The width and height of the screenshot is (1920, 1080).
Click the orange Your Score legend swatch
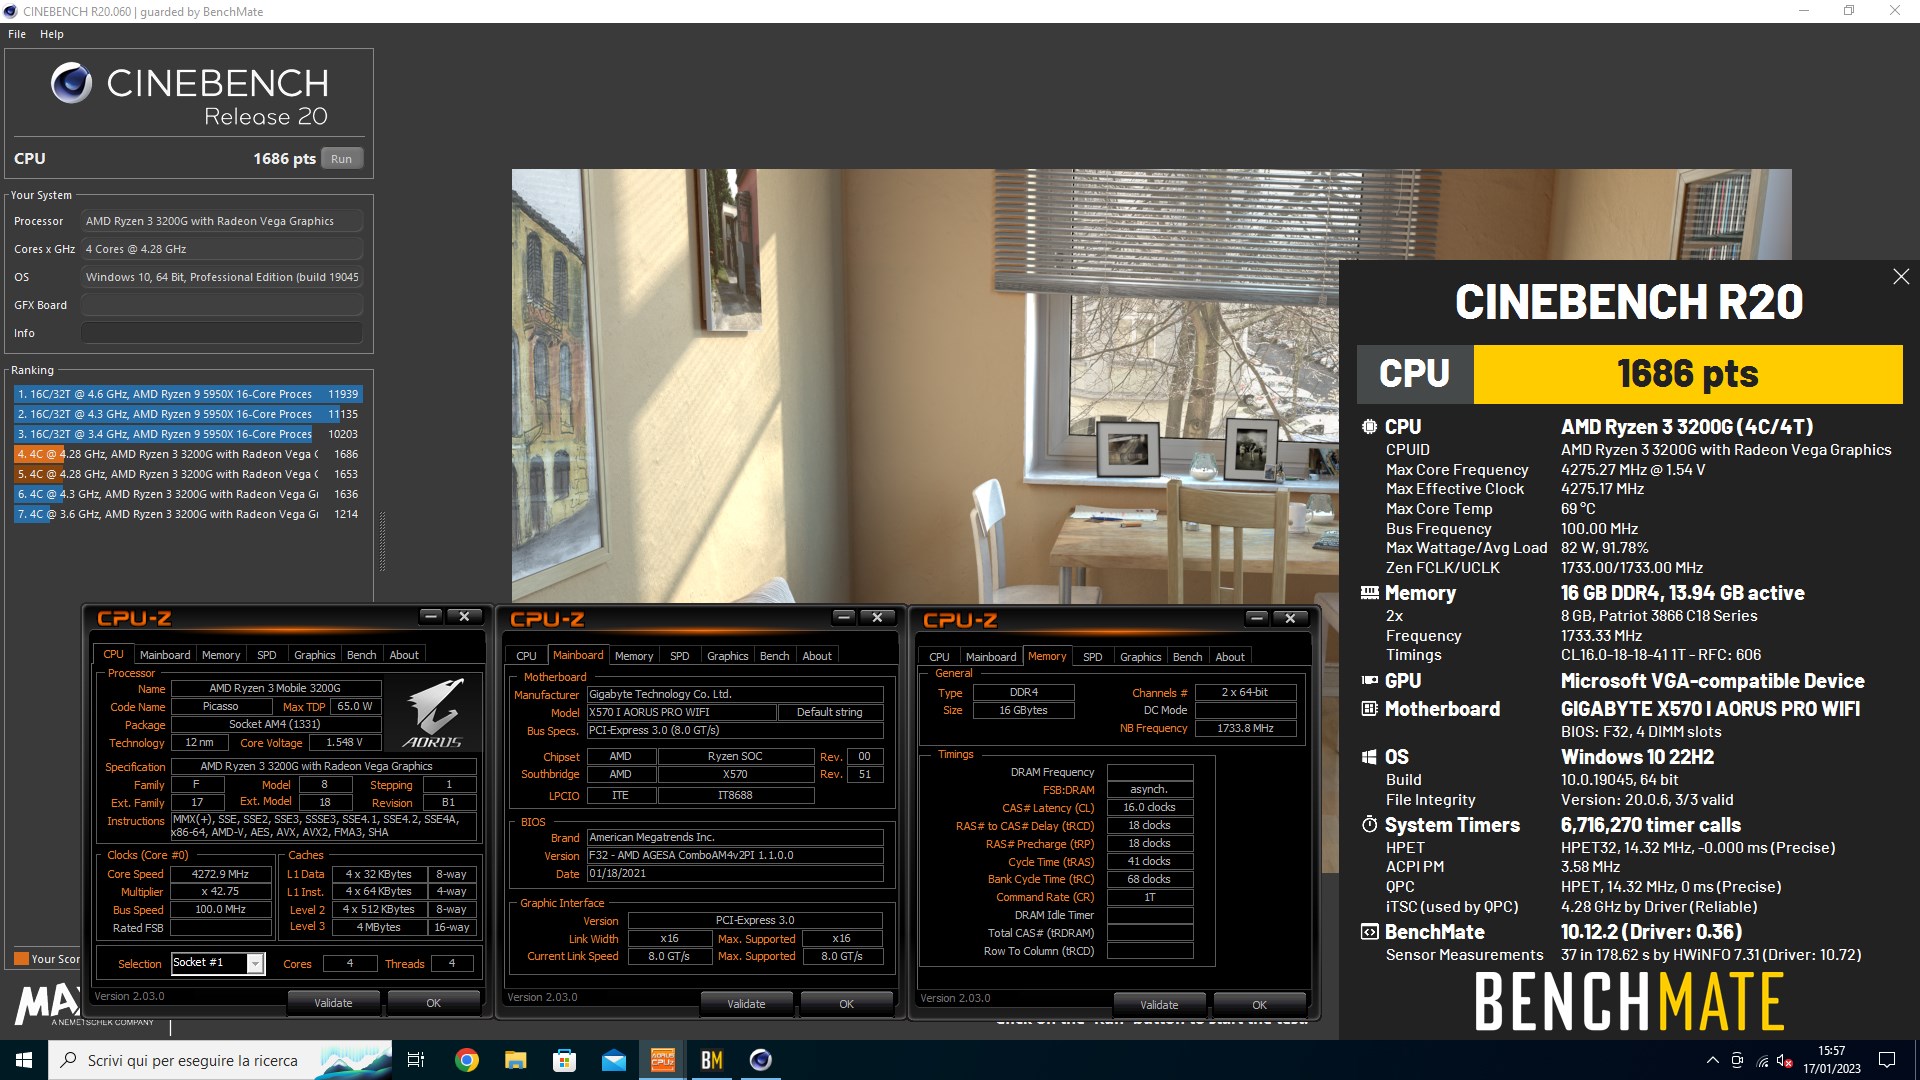[21, 959]
